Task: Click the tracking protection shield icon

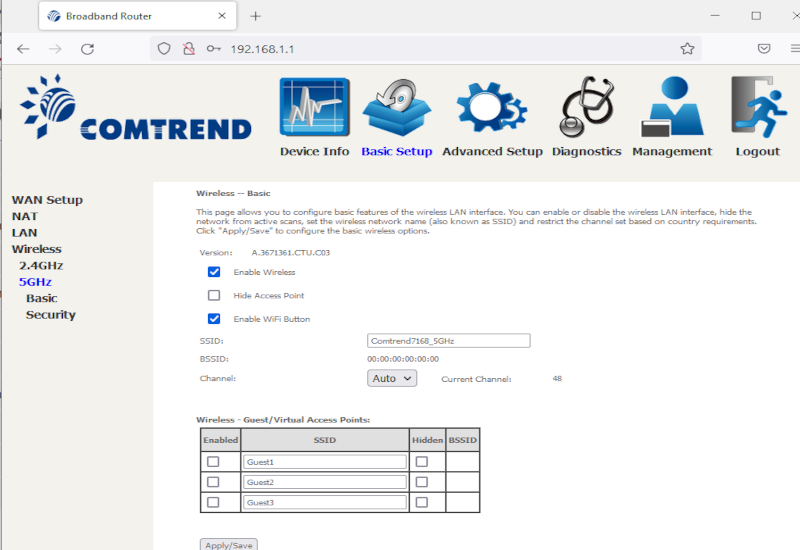Action: pyautogui.click(x=164, y=48)
